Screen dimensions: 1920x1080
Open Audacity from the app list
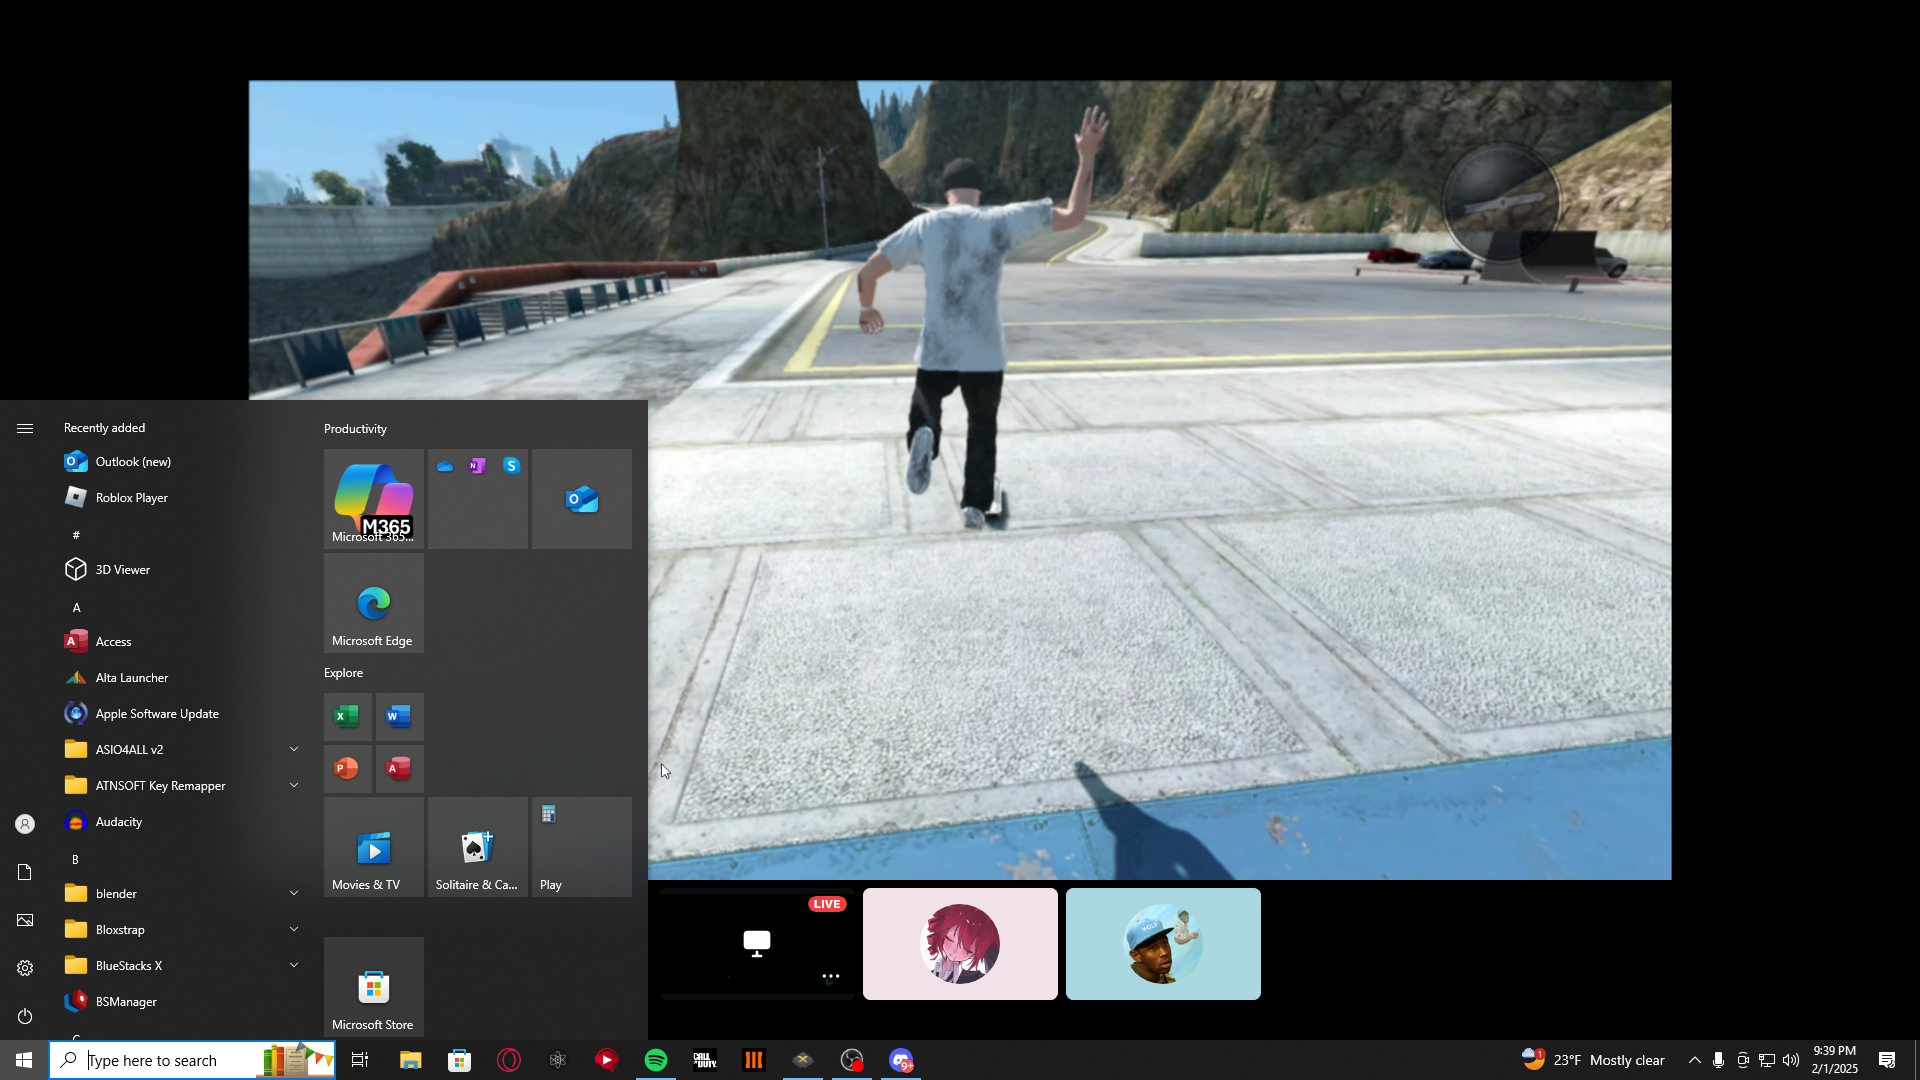coord(118,822)
